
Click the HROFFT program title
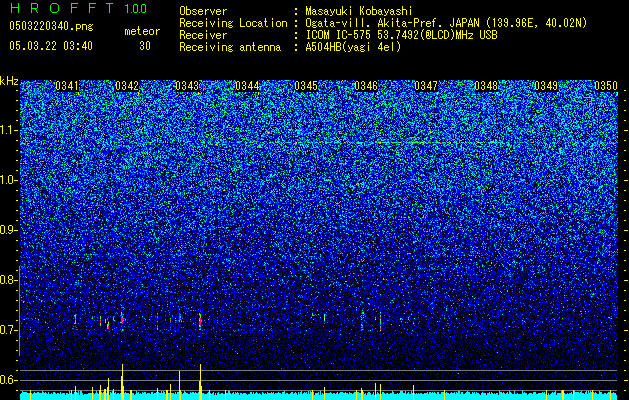click(62, 8)
